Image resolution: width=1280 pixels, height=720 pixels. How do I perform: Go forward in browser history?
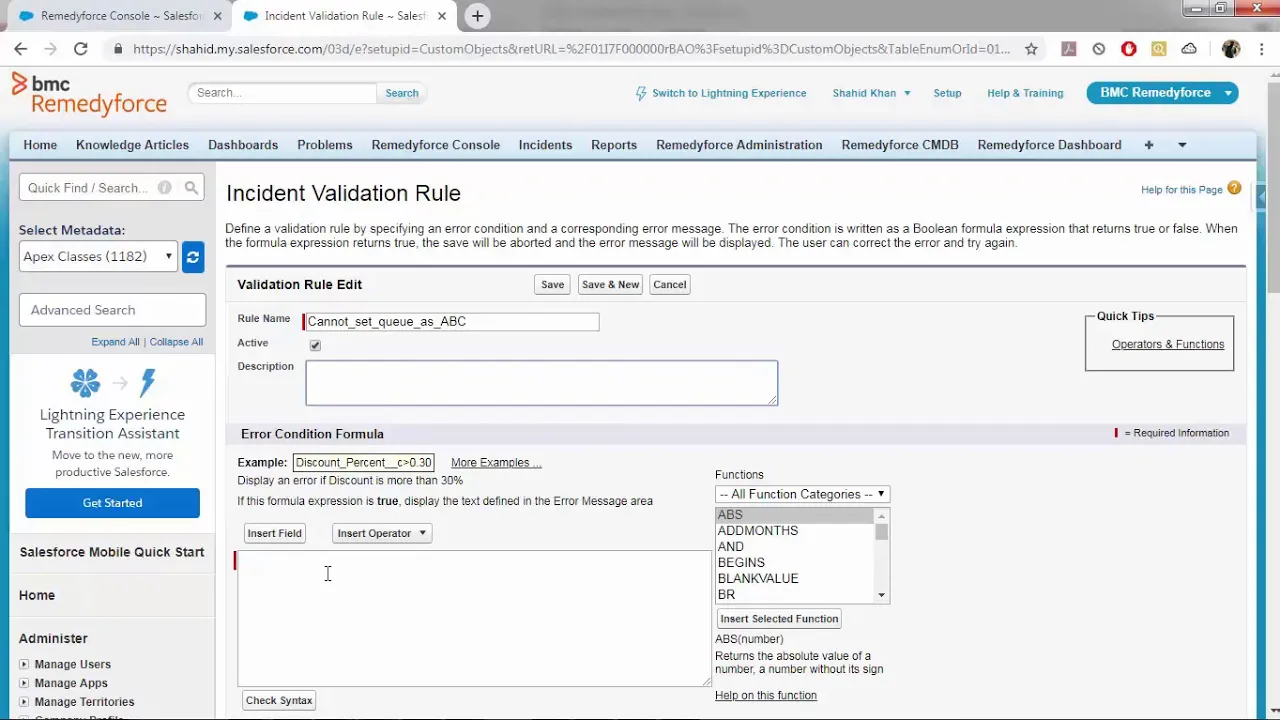click(x=51, y=49)
